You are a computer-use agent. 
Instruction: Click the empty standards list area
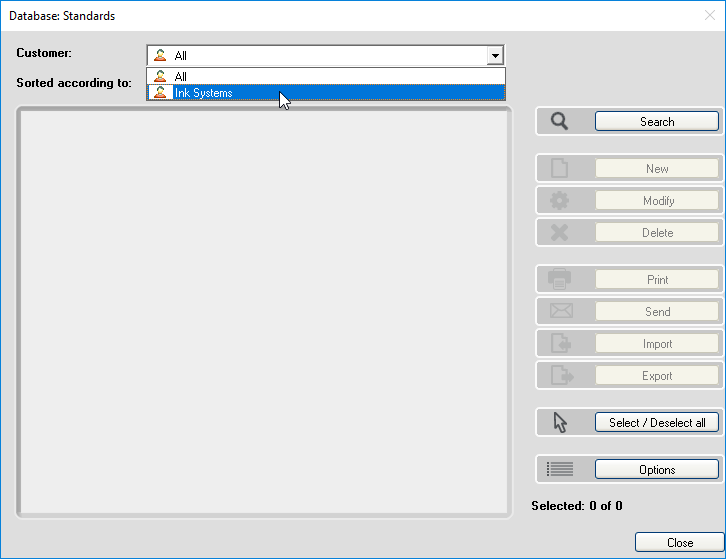click(264, 312)
